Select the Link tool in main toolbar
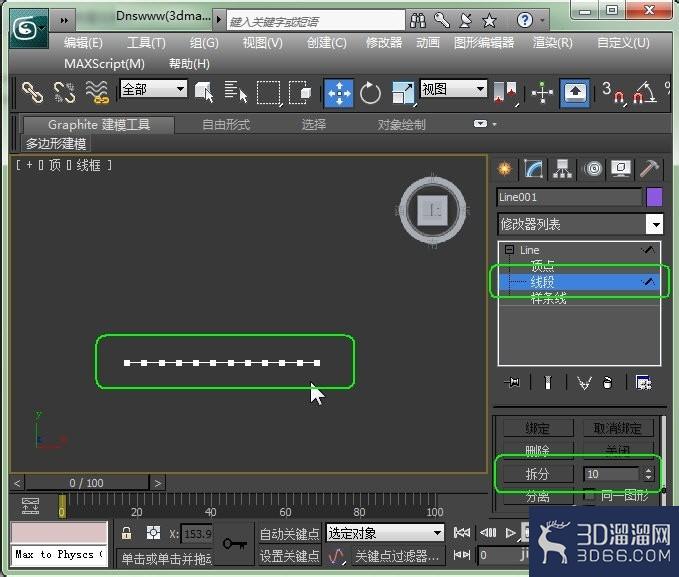679x577 pixels. [x=33, y=92]
